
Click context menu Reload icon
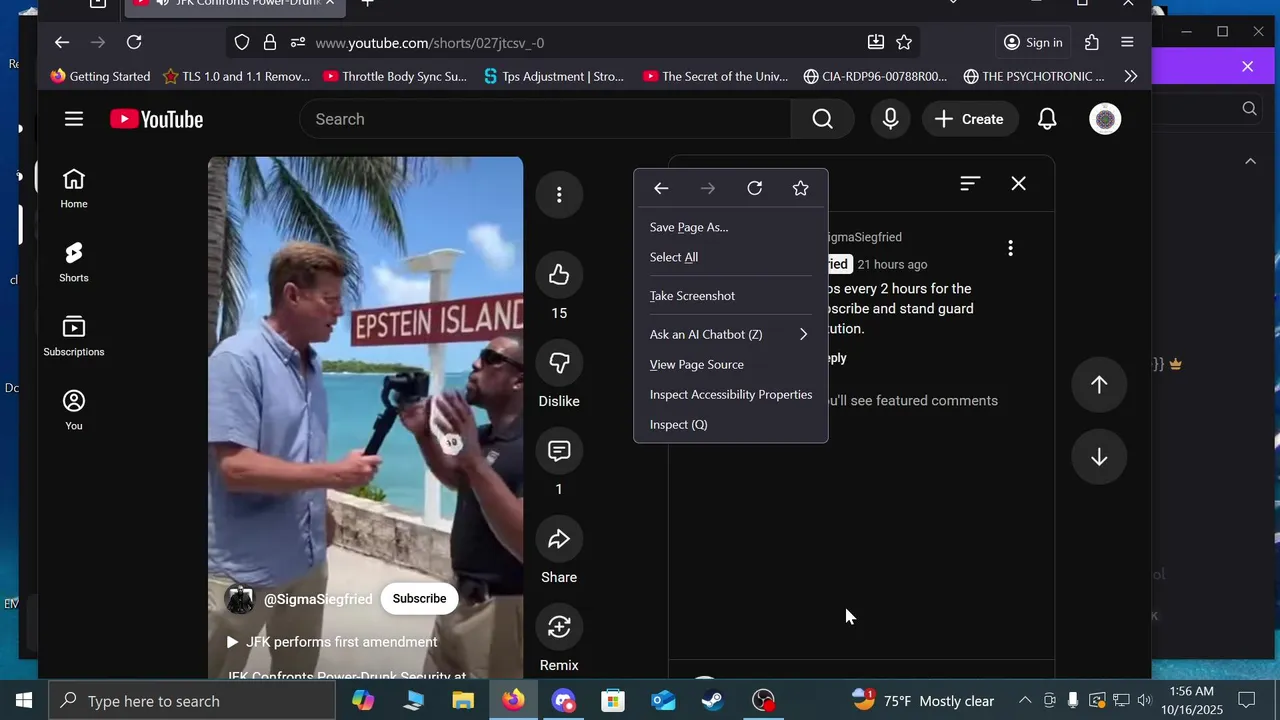tap(755, 188)
